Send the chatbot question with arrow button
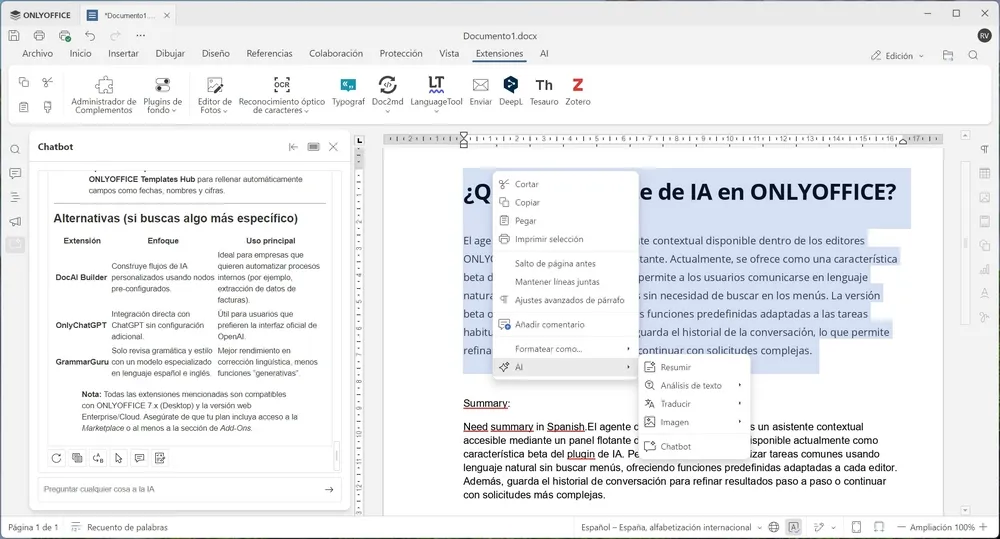The width and height of the screenshot is (1000, 539). click(329, 489)
